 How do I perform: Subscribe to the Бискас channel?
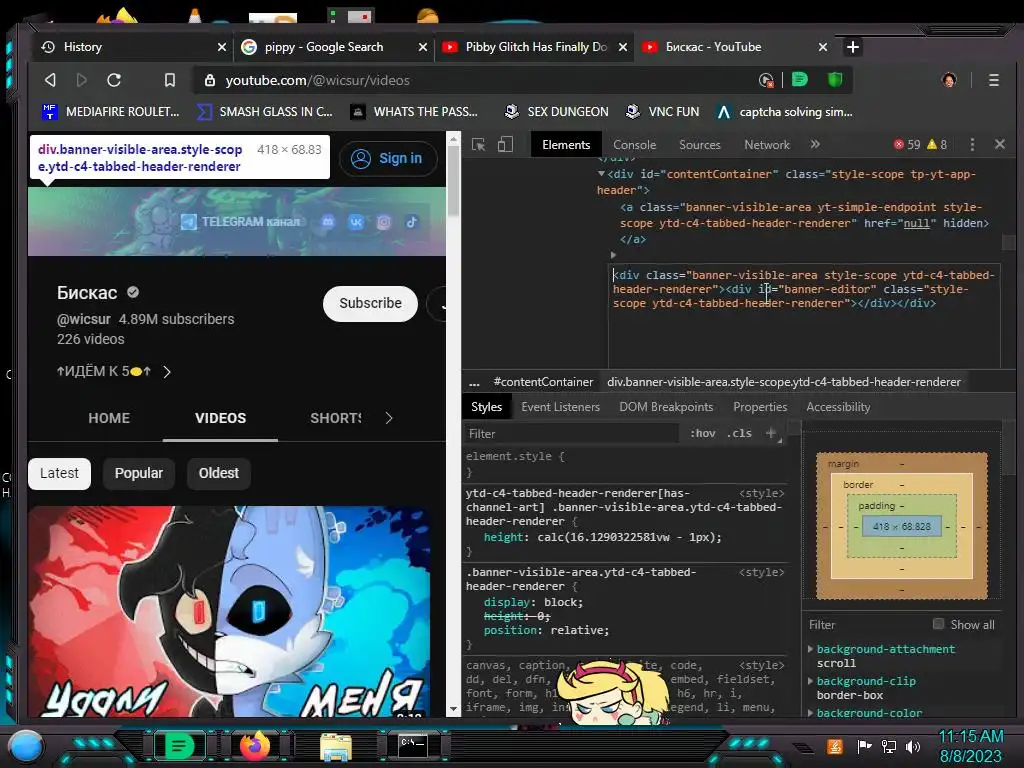click(x=370, y=303)
